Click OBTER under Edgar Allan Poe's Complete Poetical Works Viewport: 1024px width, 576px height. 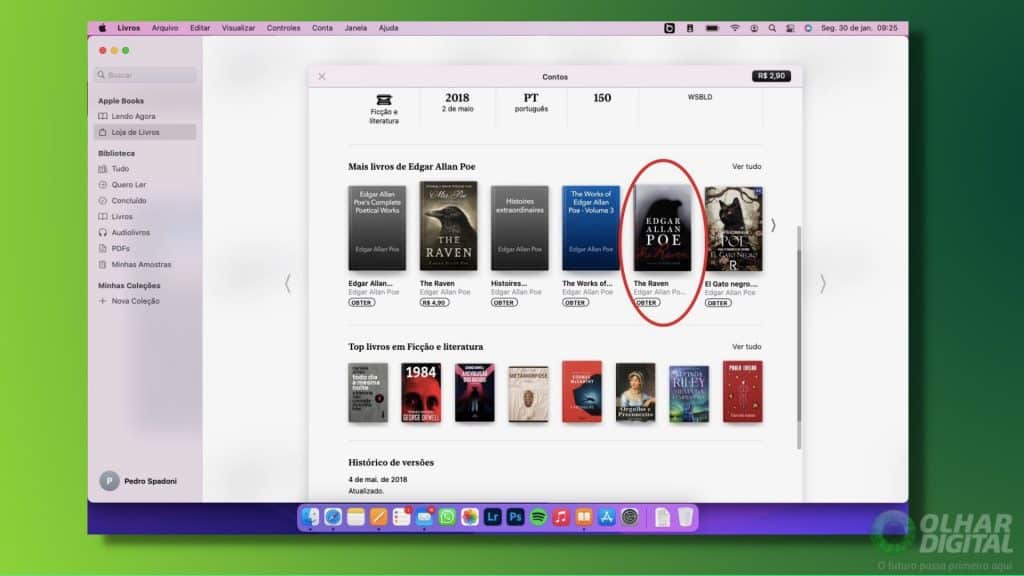[361, 303]
